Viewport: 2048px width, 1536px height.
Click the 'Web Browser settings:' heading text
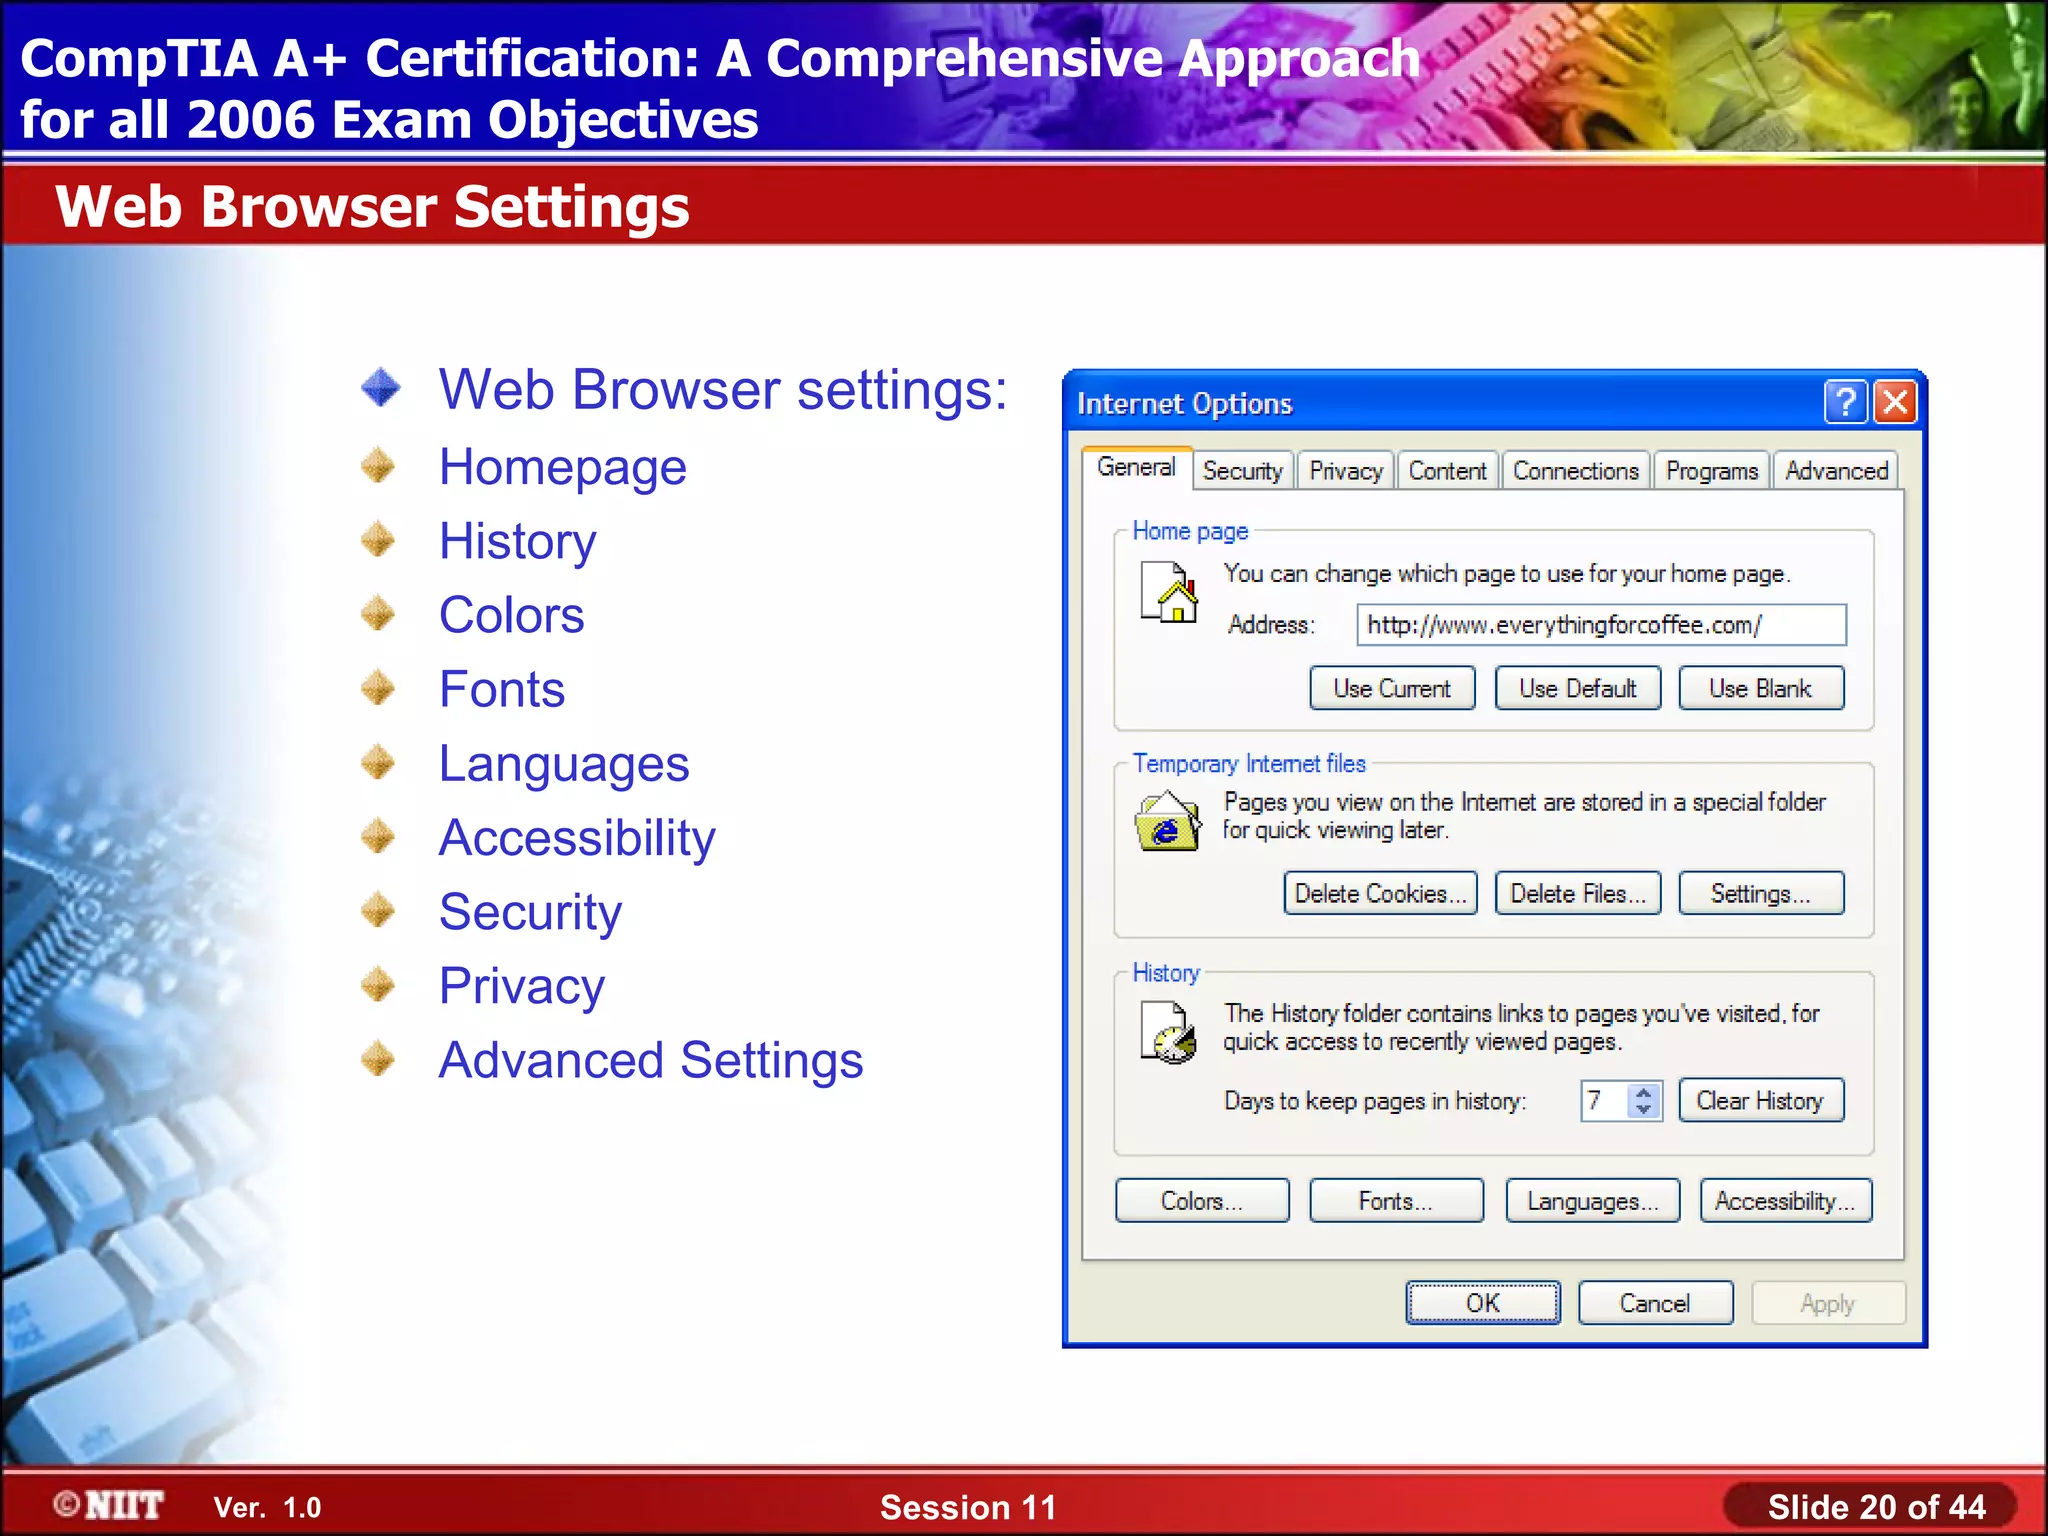723,389
